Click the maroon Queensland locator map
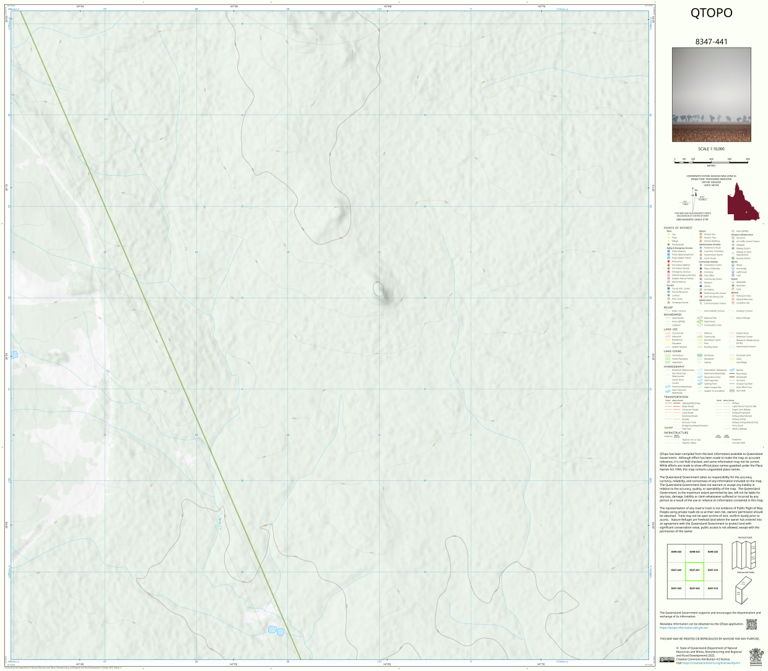768x671 pixels. 743,202
